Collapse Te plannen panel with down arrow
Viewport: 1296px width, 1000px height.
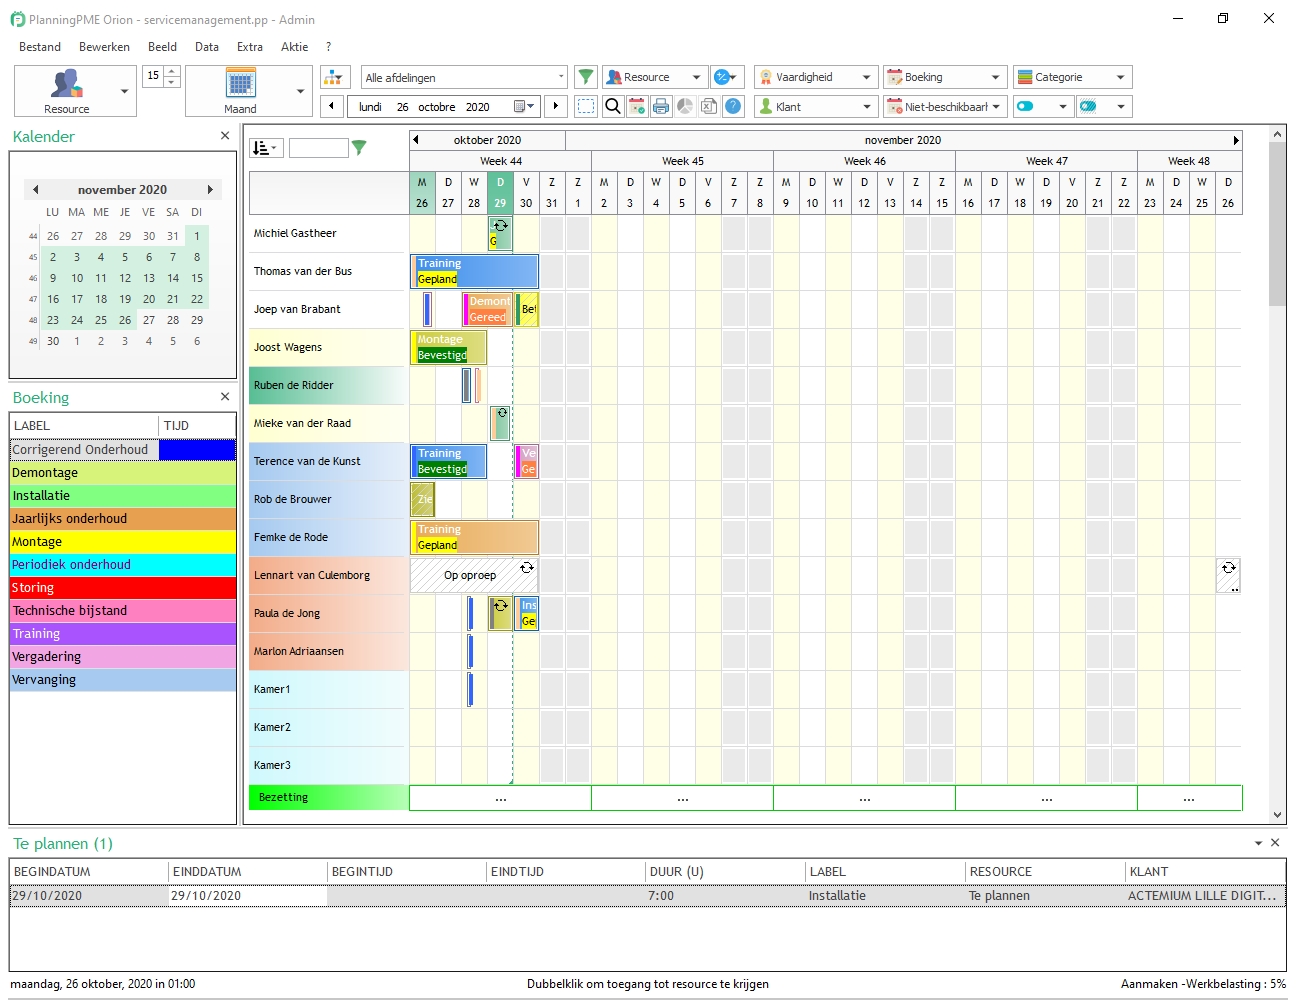point(1258,843)
